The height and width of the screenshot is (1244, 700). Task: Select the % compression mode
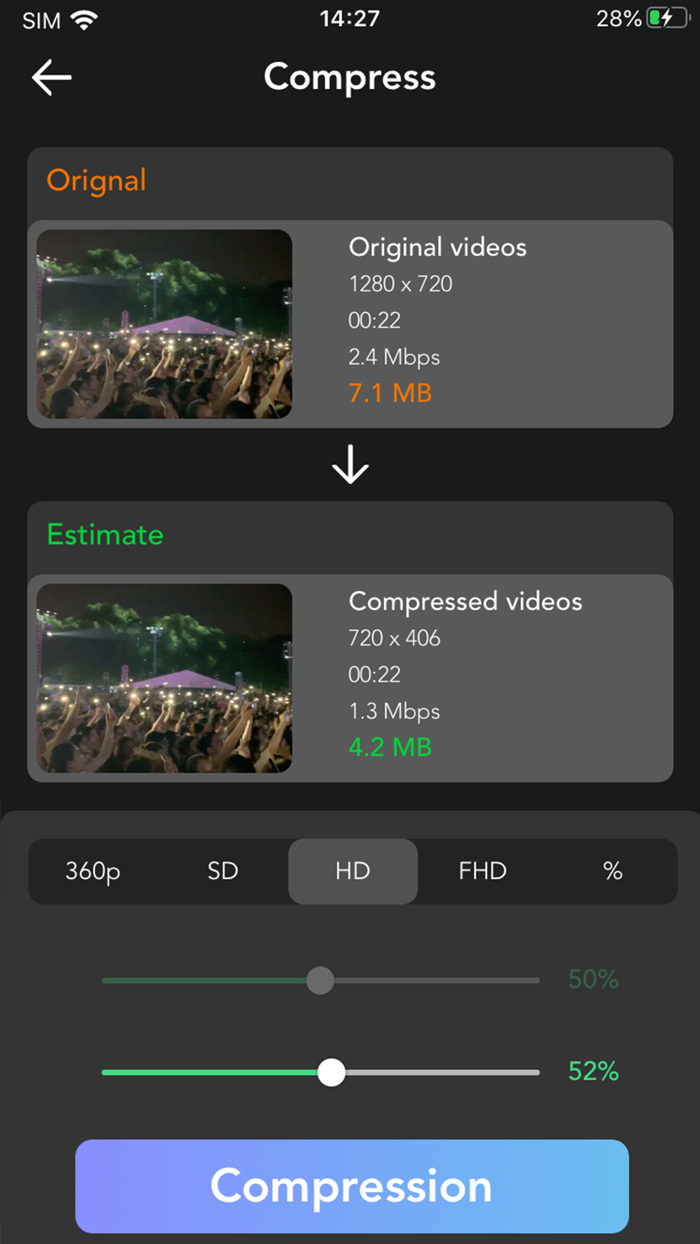pyautogui.click(x=612, y=871)
